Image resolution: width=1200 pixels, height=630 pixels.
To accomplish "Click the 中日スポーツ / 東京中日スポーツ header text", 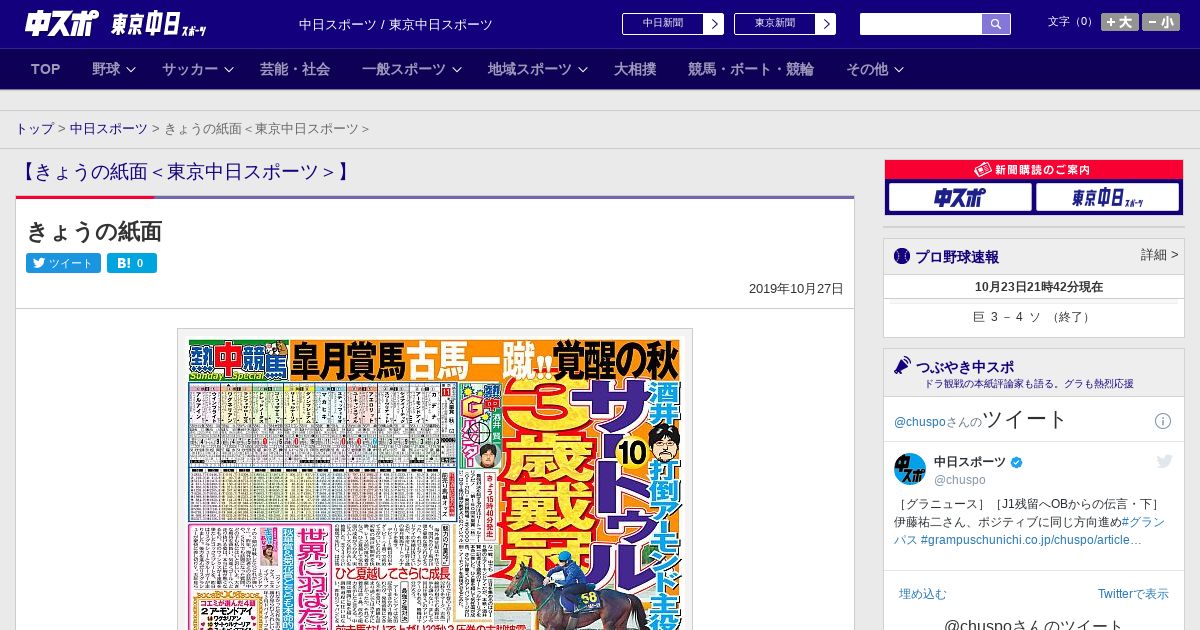I will click(396, 24).
